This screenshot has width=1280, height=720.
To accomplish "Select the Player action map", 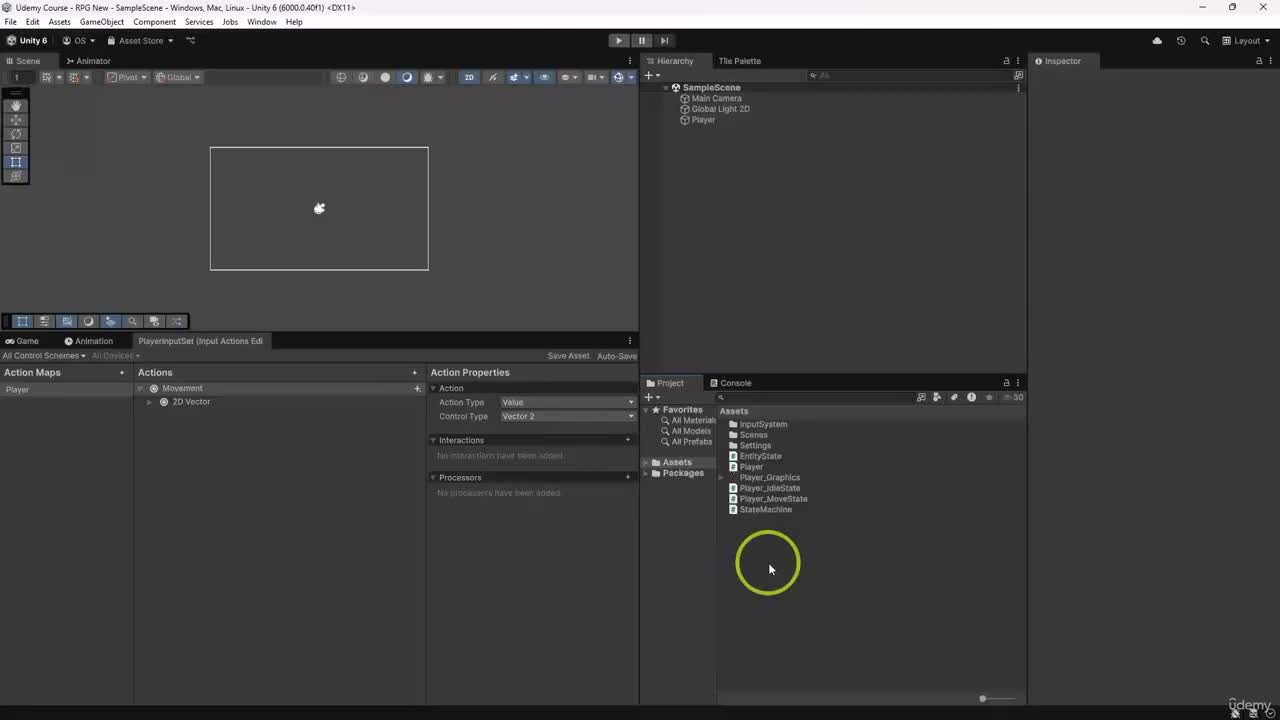I will click(x=67, y=389).
